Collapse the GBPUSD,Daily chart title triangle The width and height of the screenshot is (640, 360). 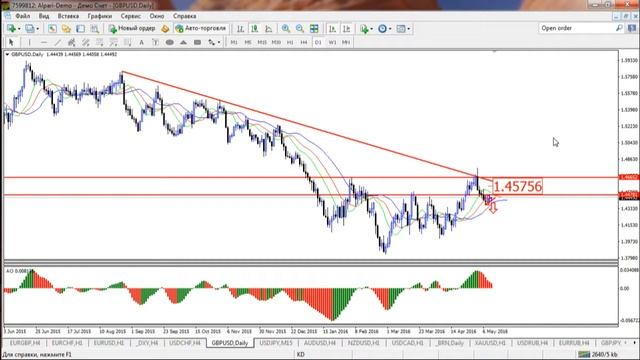(7, 54)
